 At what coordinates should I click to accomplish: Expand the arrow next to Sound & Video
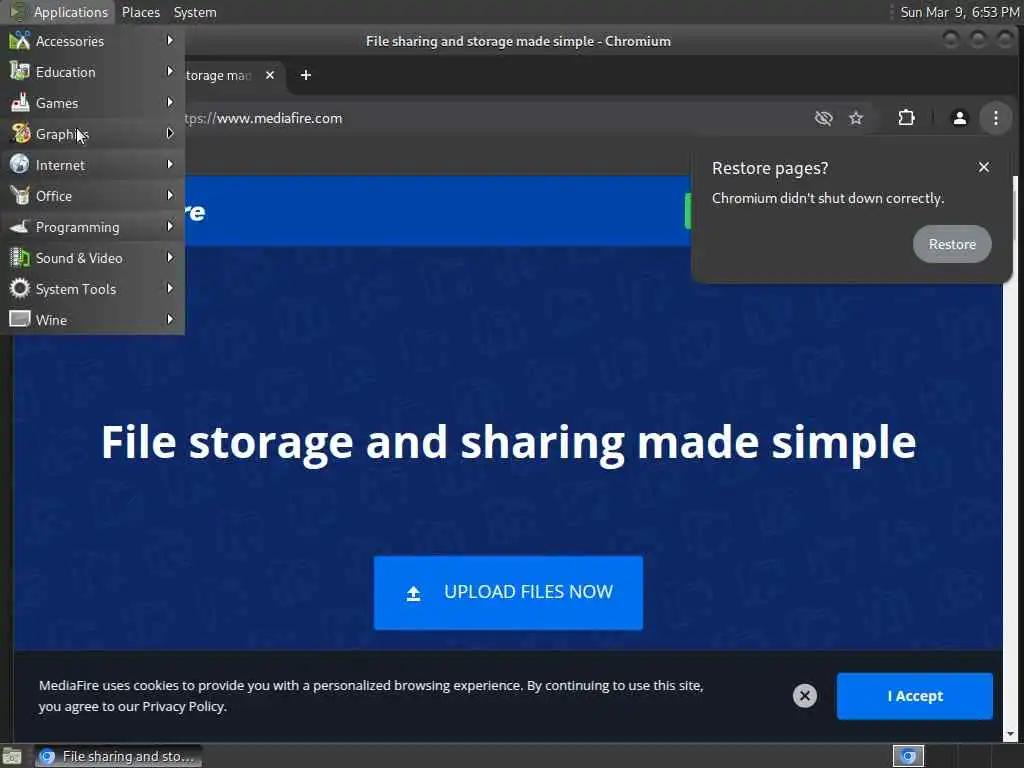(170, 257)
